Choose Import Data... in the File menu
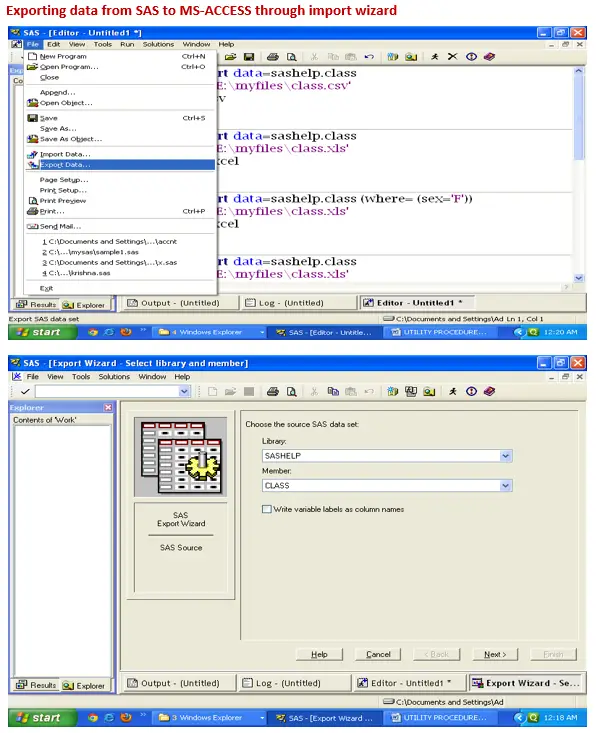The width and height of the screenshot is (600, 733). click(x=65, y=154)
